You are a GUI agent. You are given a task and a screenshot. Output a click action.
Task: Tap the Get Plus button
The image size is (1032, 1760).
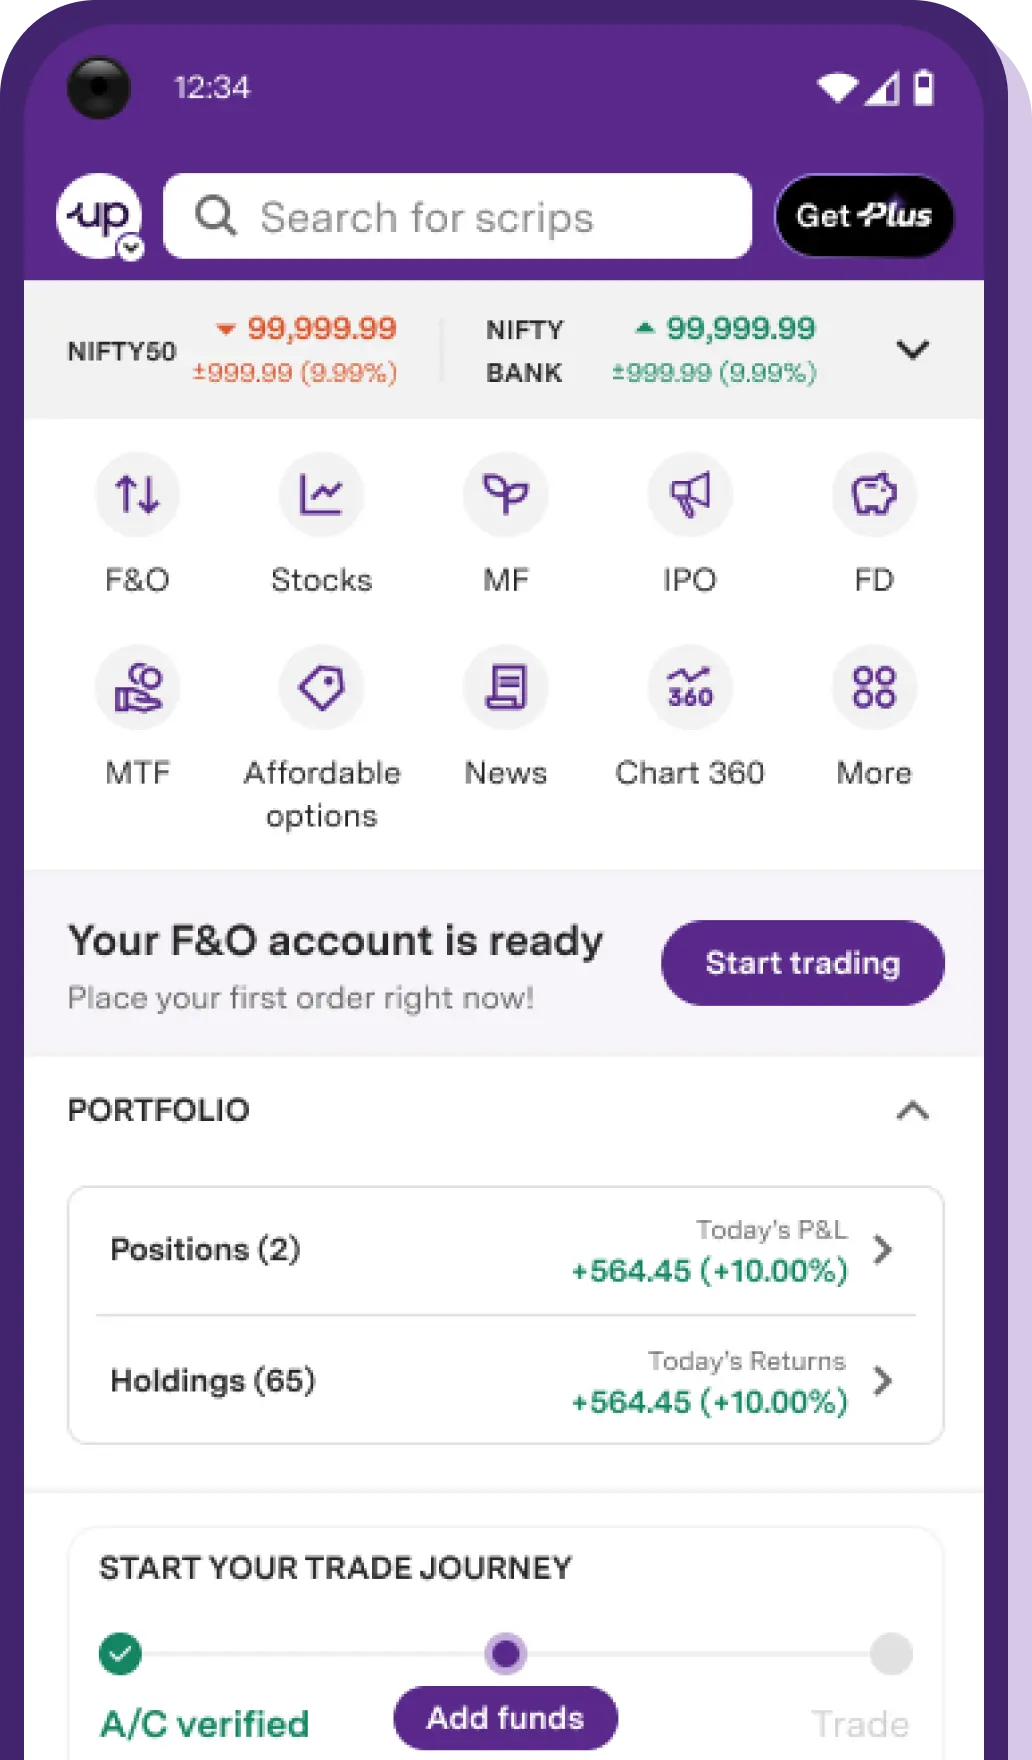[864, 216]
